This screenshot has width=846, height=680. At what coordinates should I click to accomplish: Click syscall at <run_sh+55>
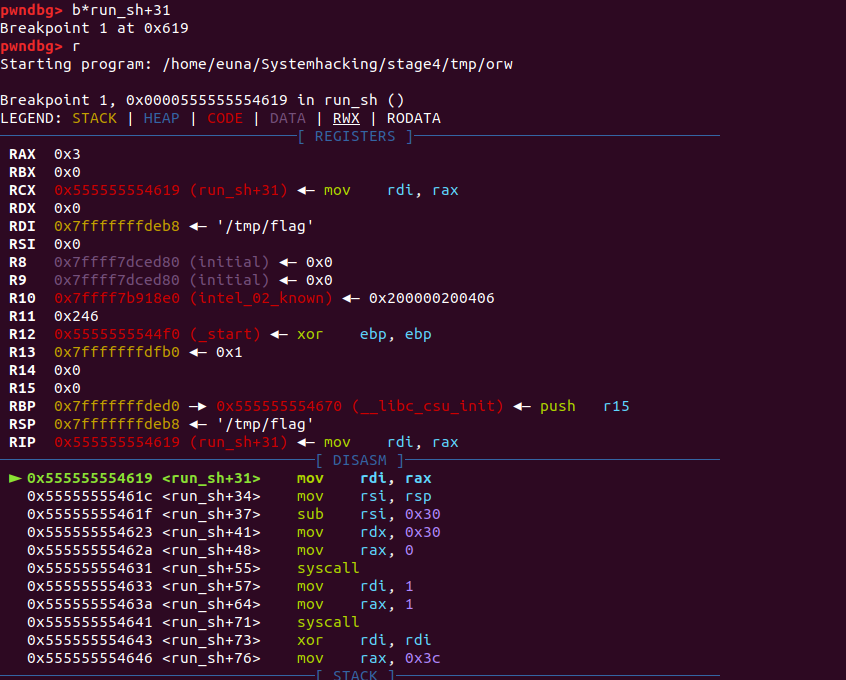pos(328,568)
